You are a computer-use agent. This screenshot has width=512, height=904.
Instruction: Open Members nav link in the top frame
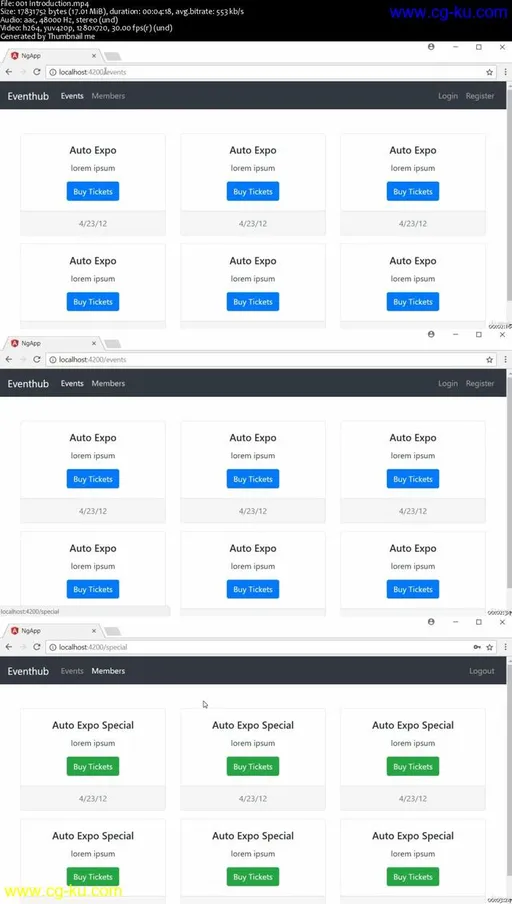click(x=108, y=96)
